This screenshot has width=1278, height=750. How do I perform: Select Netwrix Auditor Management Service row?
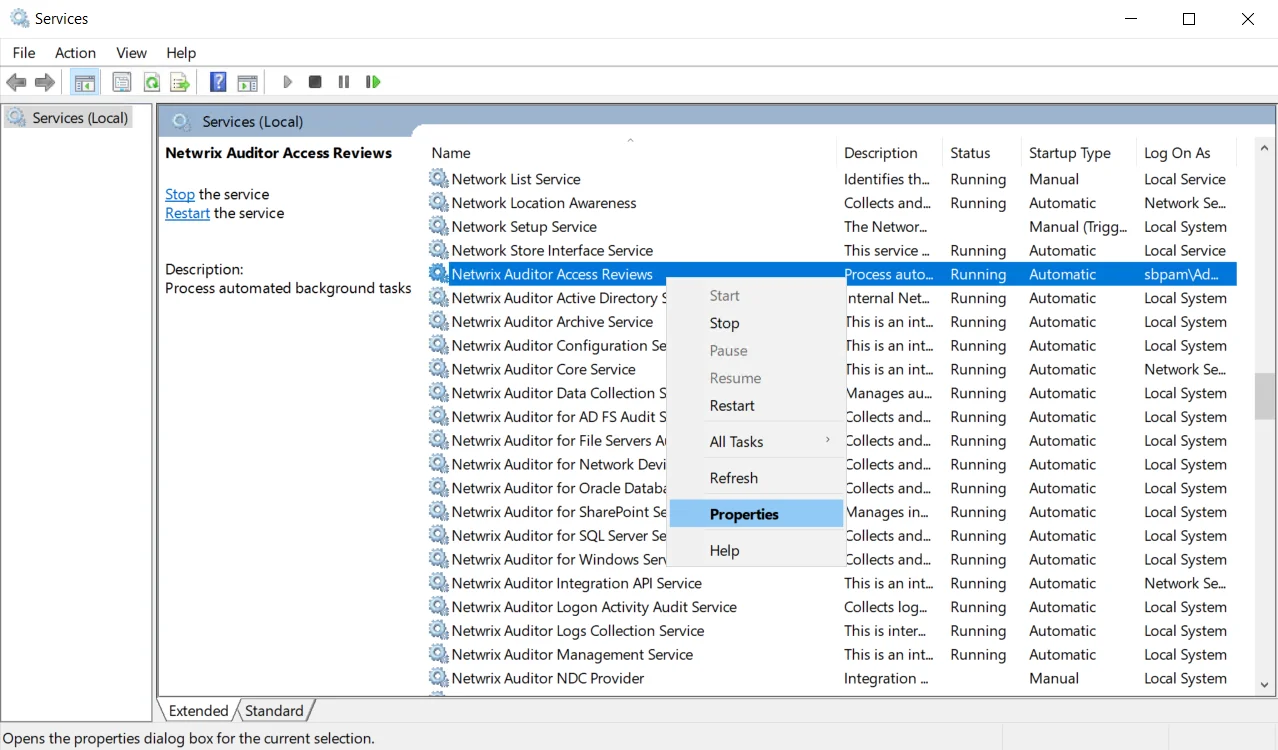(832, 655)
